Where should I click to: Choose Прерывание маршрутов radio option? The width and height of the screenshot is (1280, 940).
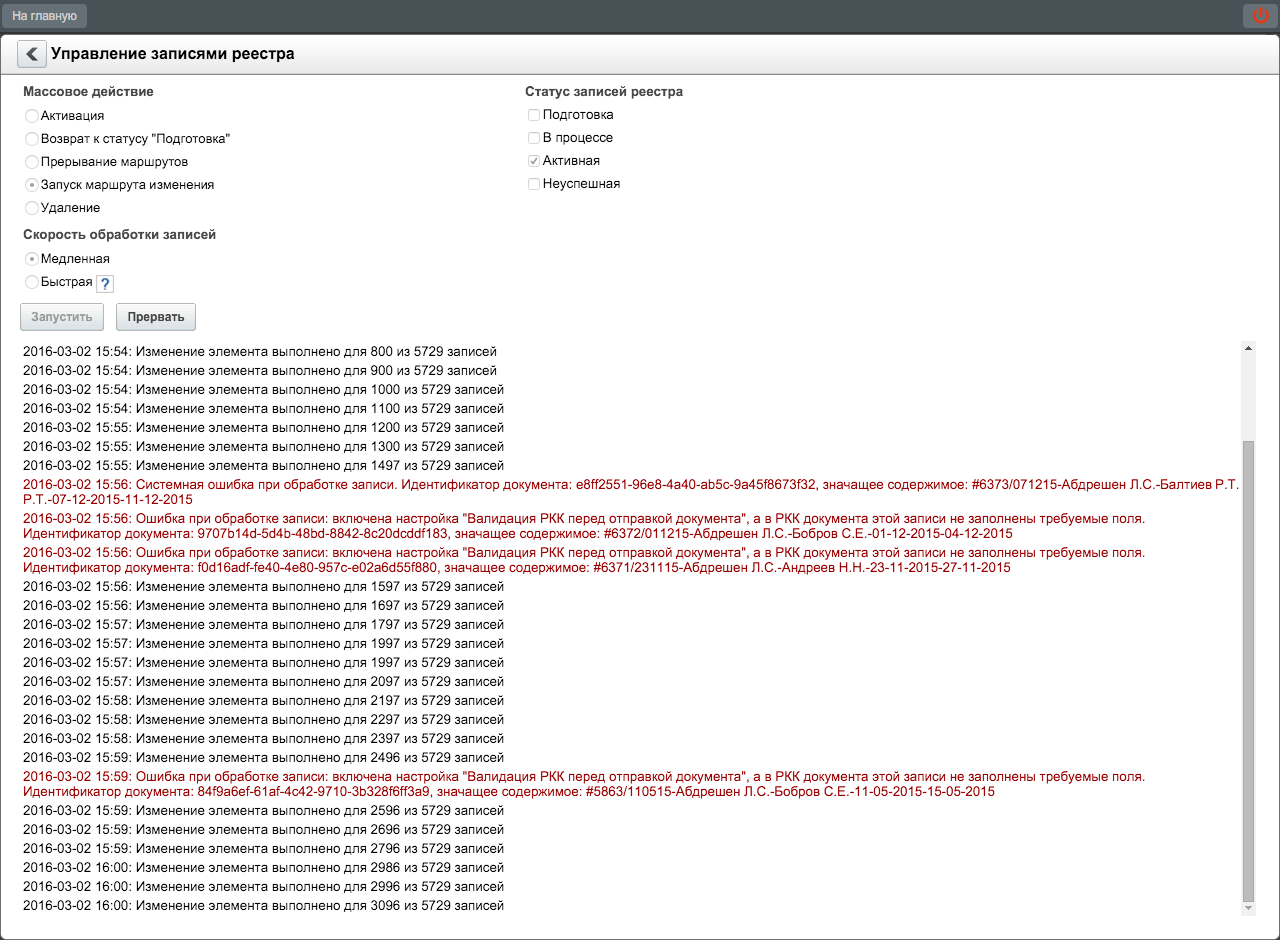click(32, 162)
